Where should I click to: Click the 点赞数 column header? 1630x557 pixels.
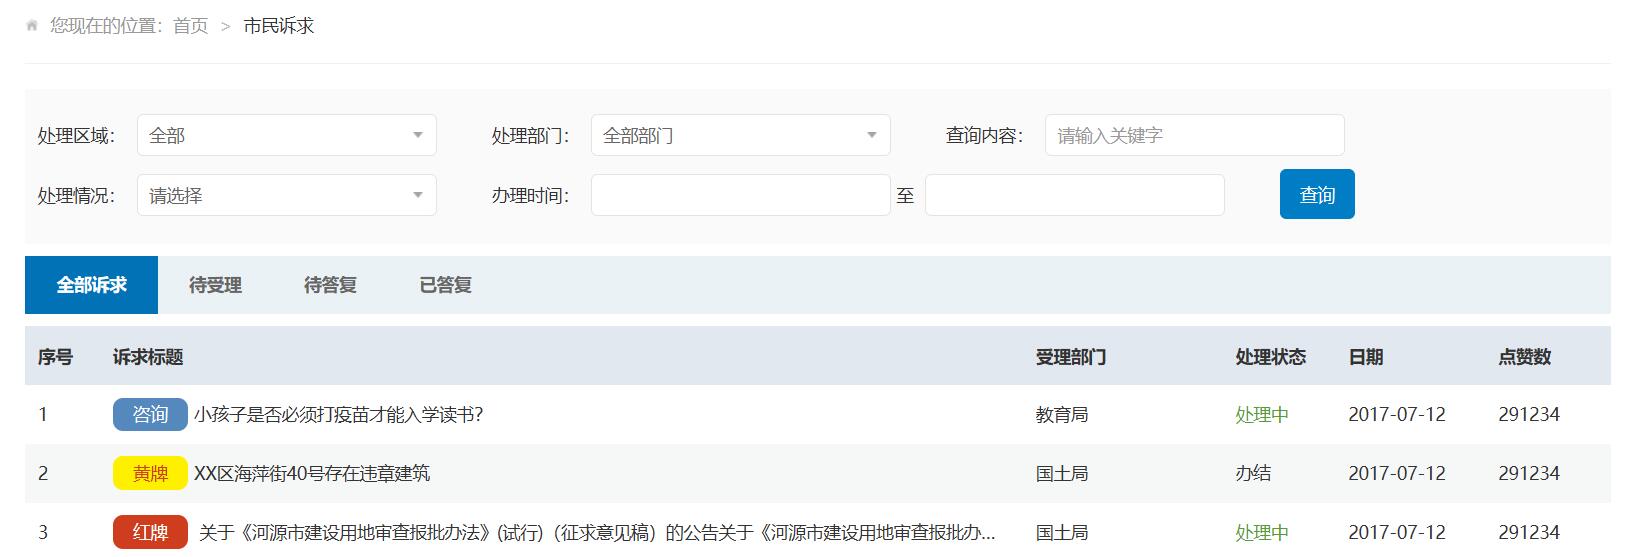click(1524, 357)
